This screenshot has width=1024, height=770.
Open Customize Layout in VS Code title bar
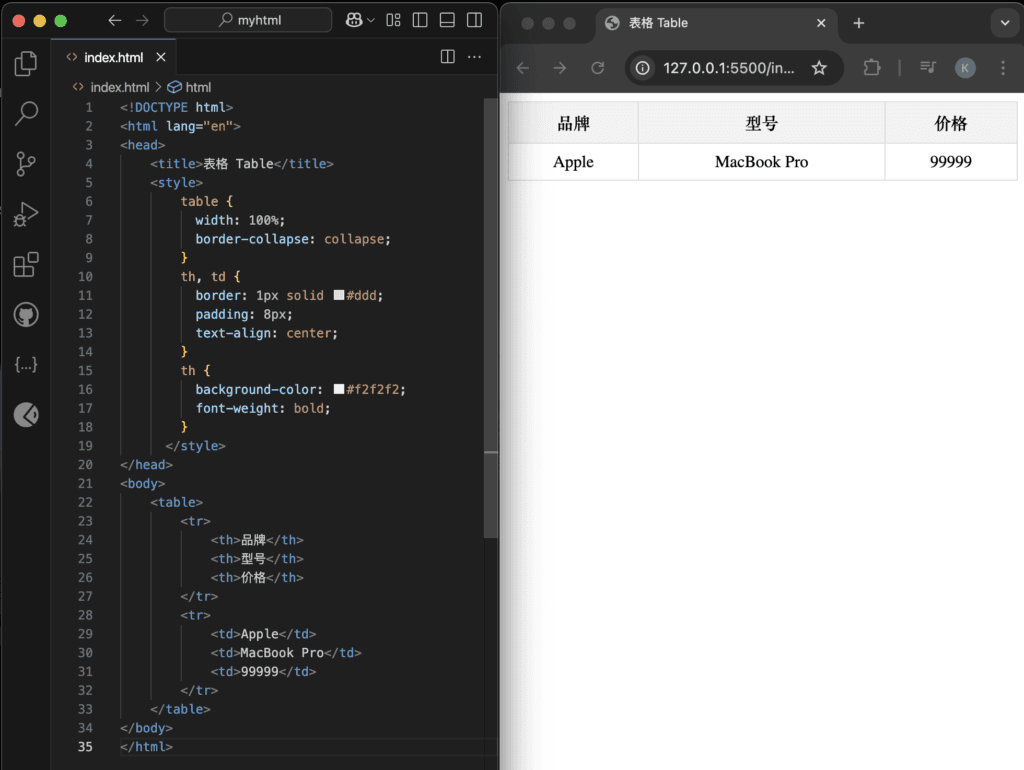tap(393, 20)
